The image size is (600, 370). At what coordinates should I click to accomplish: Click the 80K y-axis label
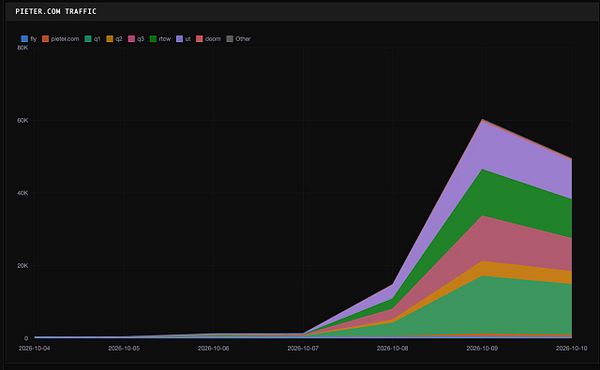(x=23, y=48)
